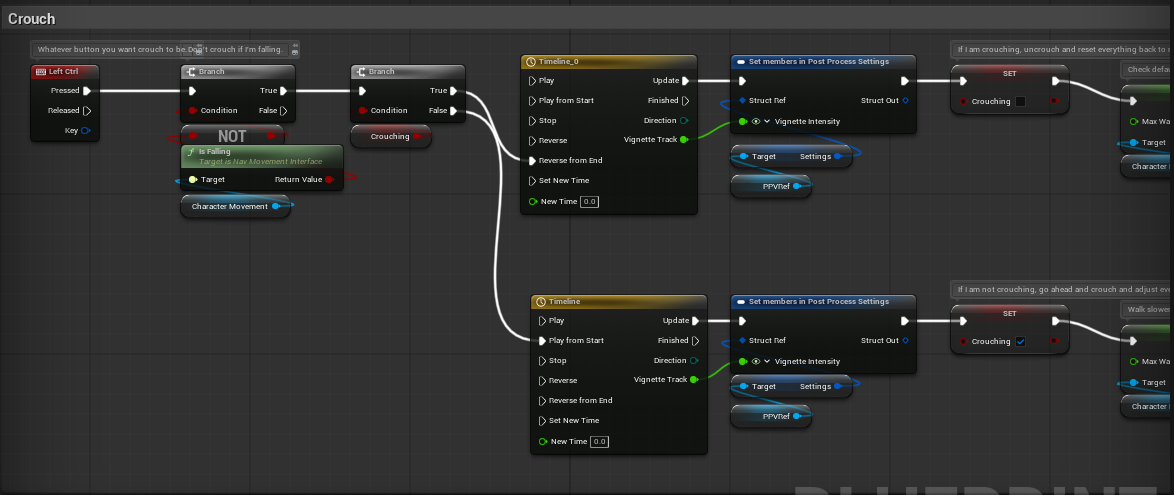Toggle eye icon beside lower Vignette Intensity

(755, 361)
